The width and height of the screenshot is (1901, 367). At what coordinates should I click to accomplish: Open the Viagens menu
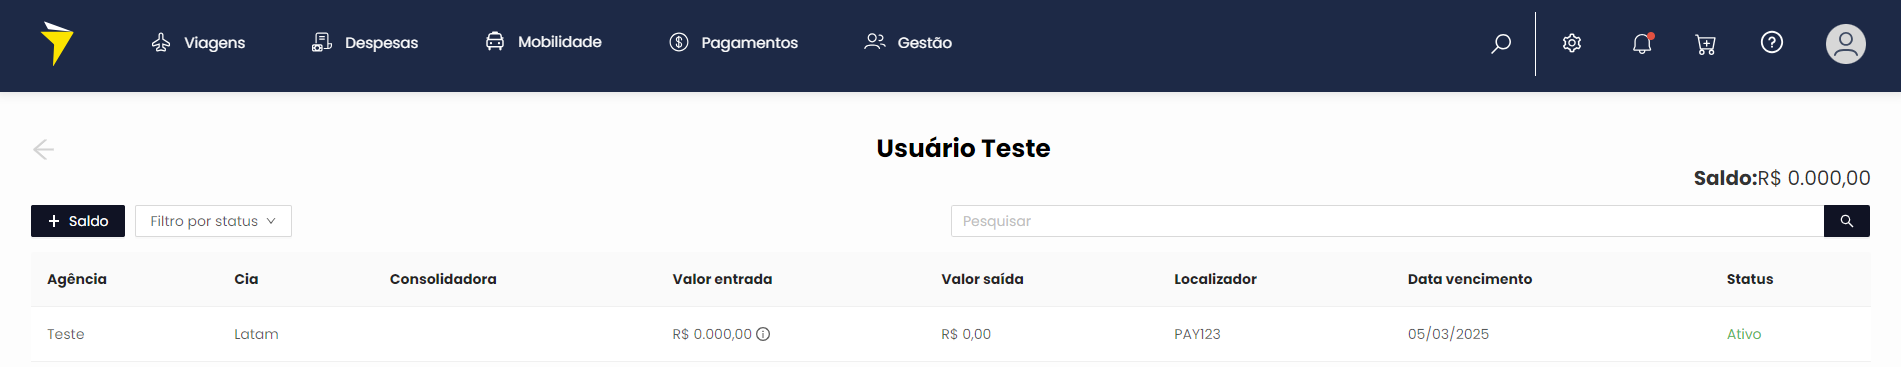tap(198, 42)
